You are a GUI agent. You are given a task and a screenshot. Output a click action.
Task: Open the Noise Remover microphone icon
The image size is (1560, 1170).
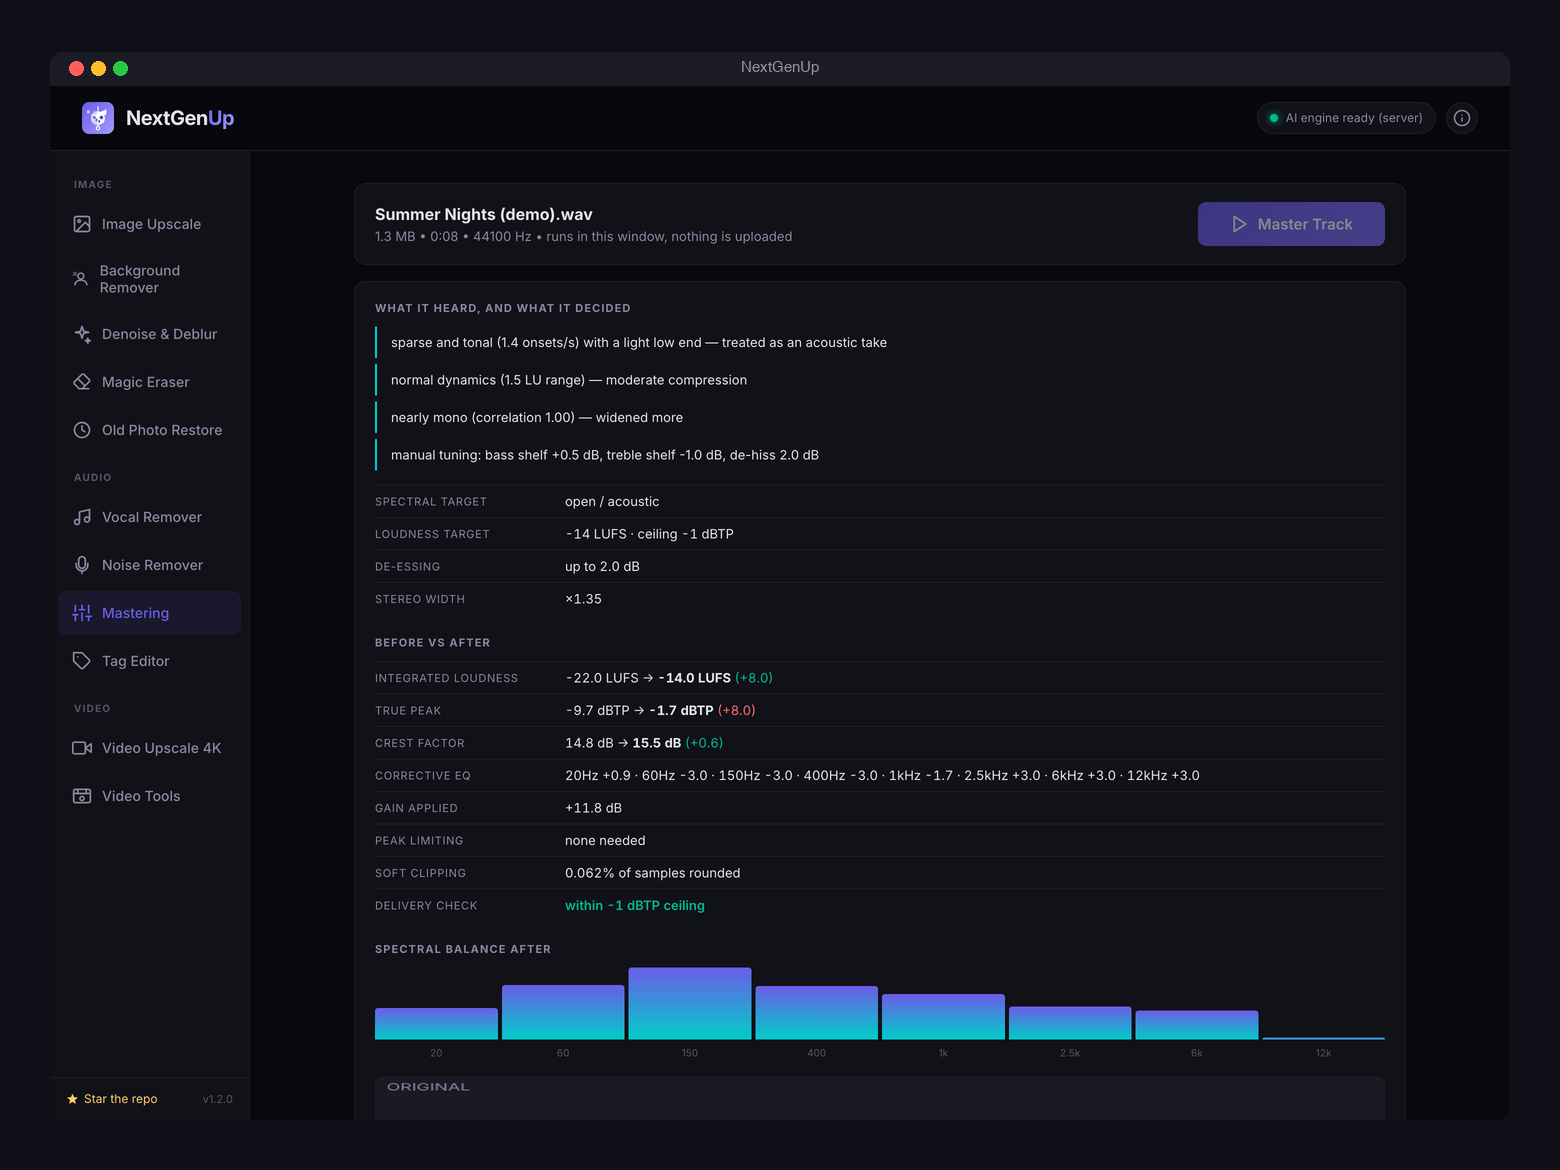[x=82, y=565]
